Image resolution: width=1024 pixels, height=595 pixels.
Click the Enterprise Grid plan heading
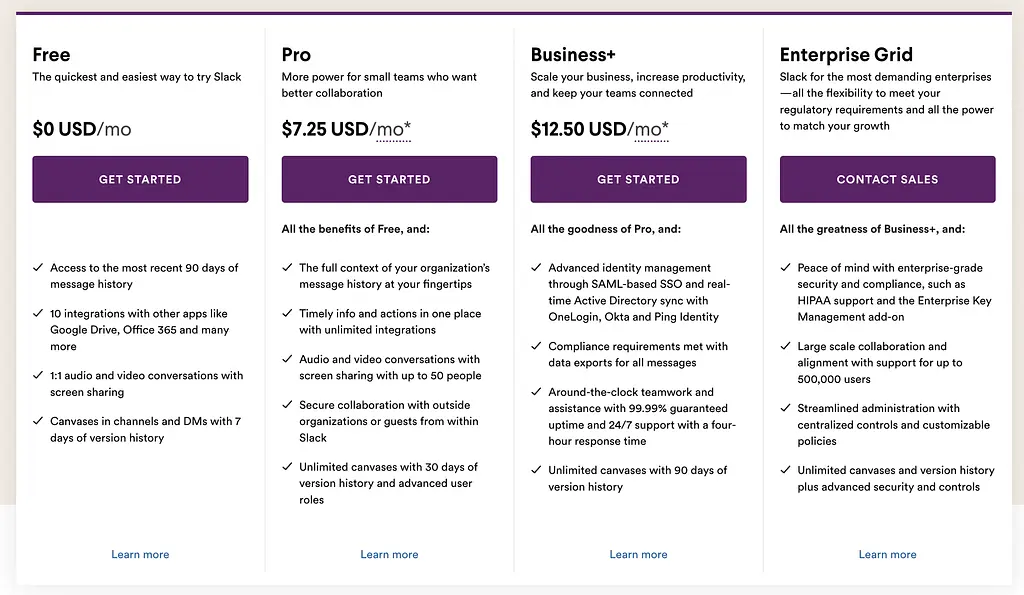coord(846,54)
